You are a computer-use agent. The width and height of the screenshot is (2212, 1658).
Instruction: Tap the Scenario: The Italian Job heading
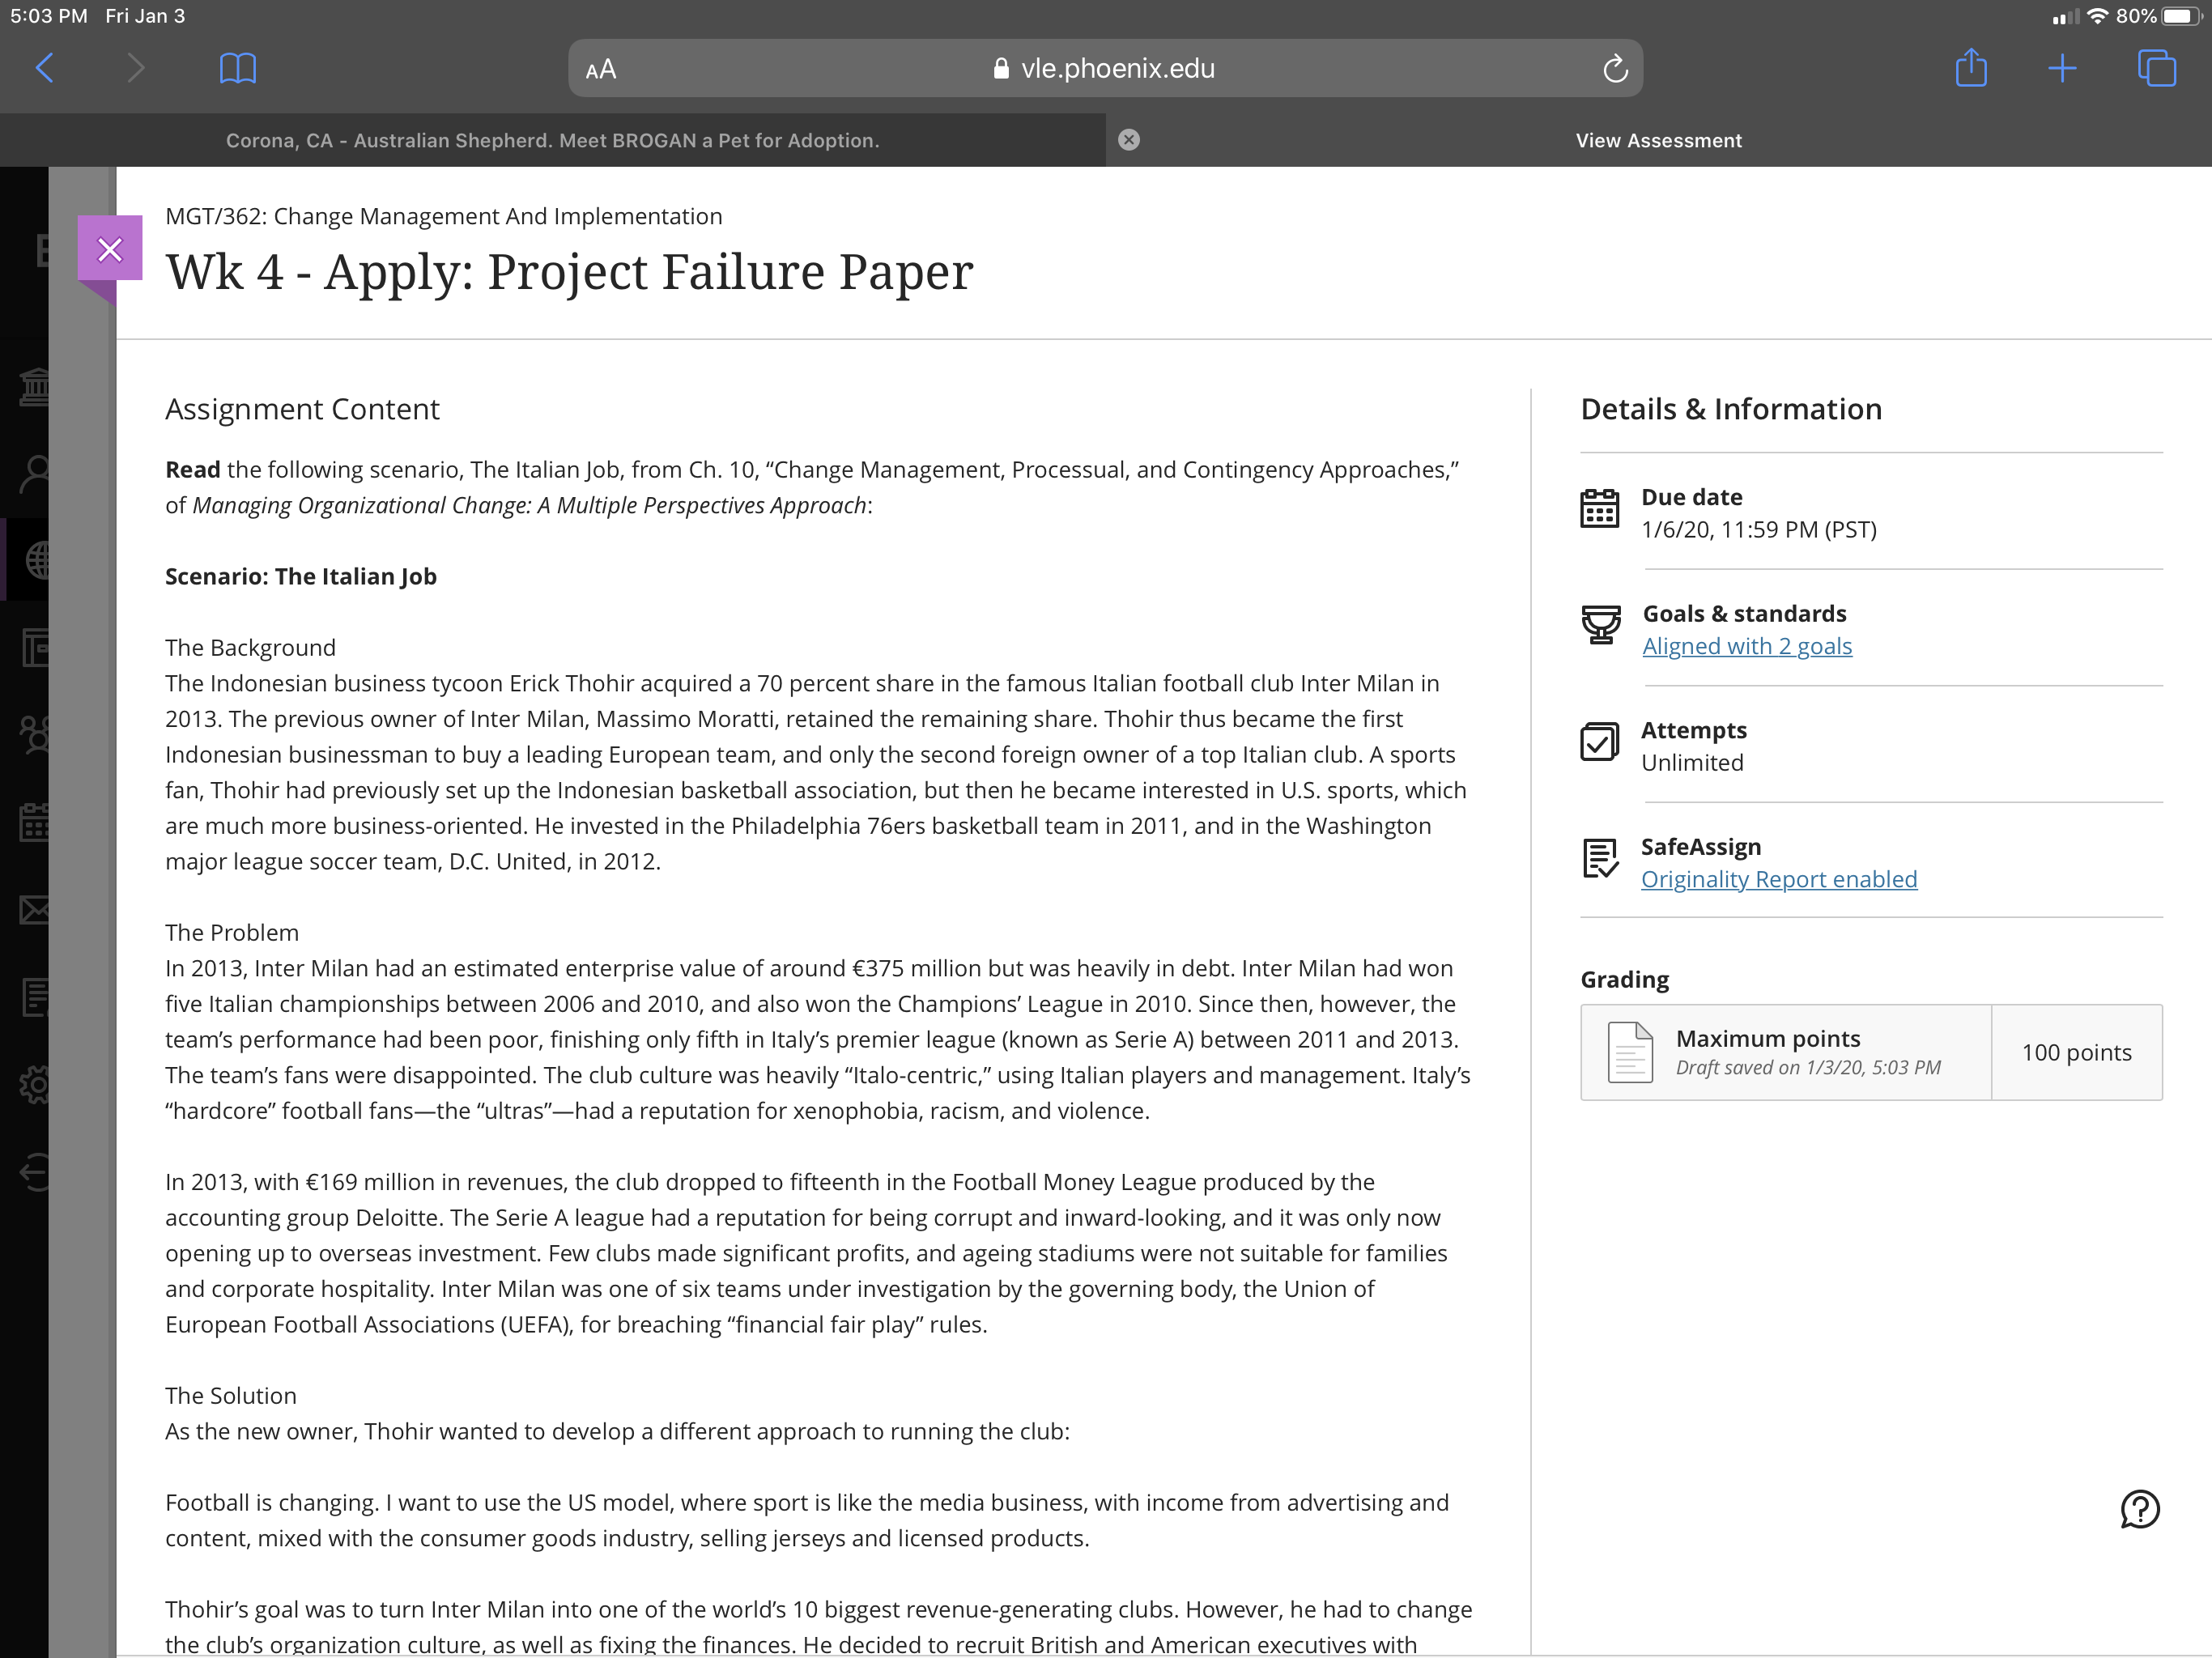[x=301, y=577]
